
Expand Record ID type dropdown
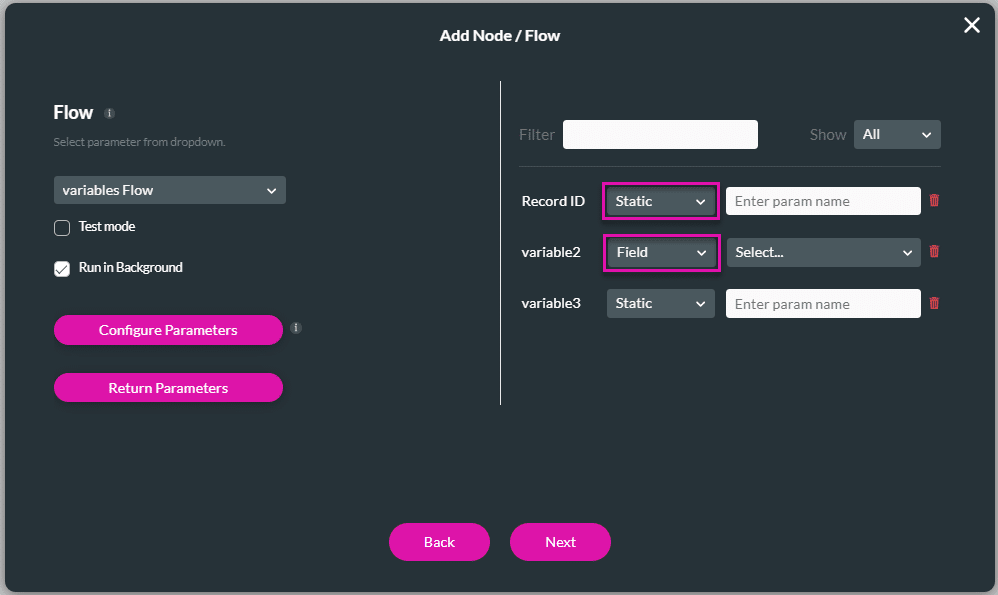(660, 201)
